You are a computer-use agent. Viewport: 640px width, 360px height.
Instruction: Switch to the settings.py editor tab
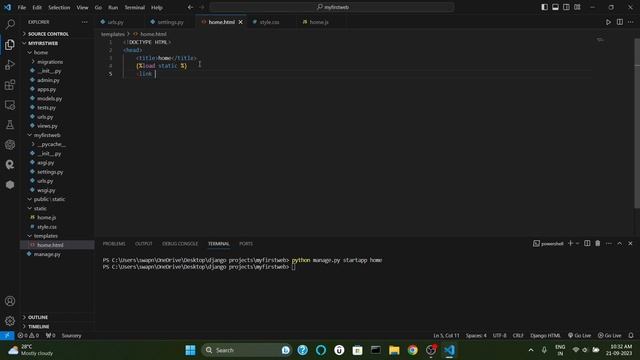(170, 22)
